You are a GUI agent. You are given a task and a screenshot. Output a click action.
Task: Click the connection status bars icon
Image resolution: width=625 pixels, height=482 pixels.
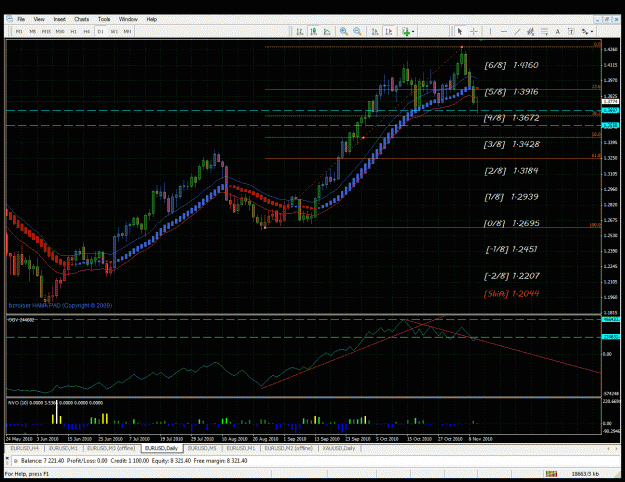[551, 474]
